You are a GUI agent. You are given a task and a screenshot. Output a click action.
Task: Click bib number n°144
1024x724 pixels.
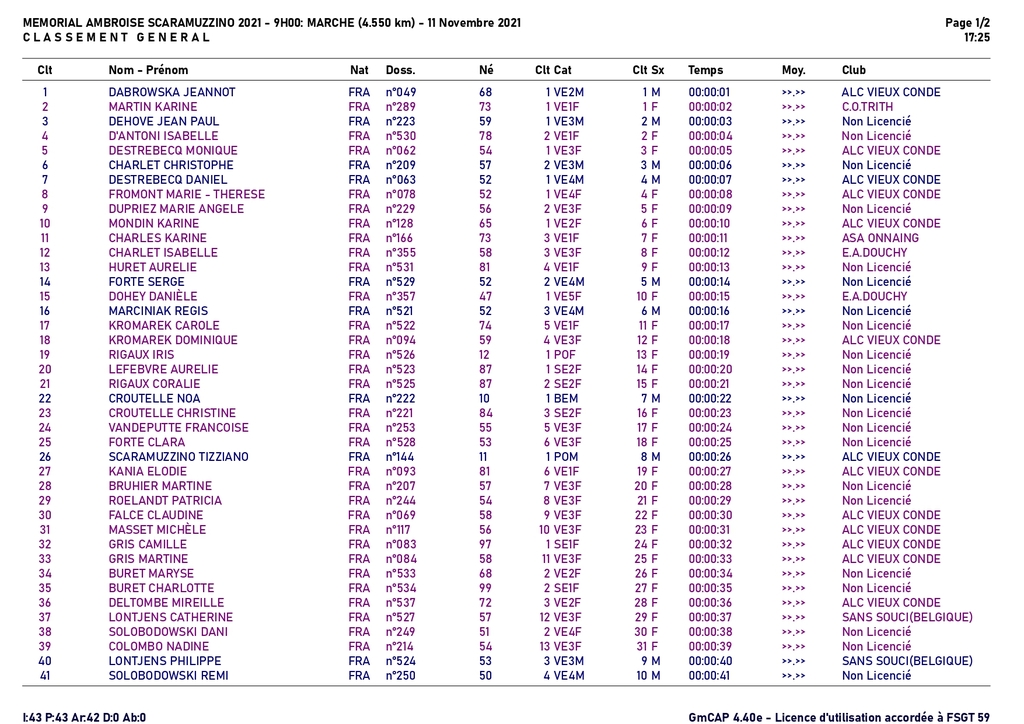click(400, 457)
